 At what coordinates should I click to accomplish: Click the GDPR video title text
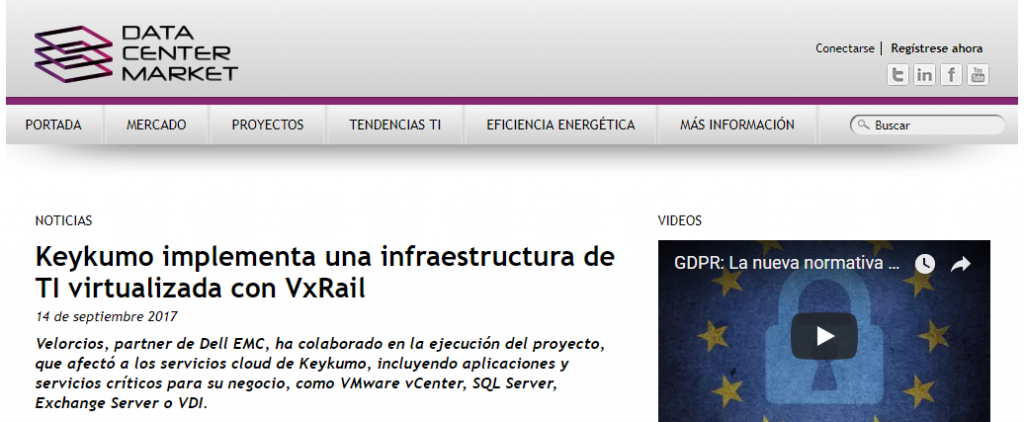click(788, 263)
